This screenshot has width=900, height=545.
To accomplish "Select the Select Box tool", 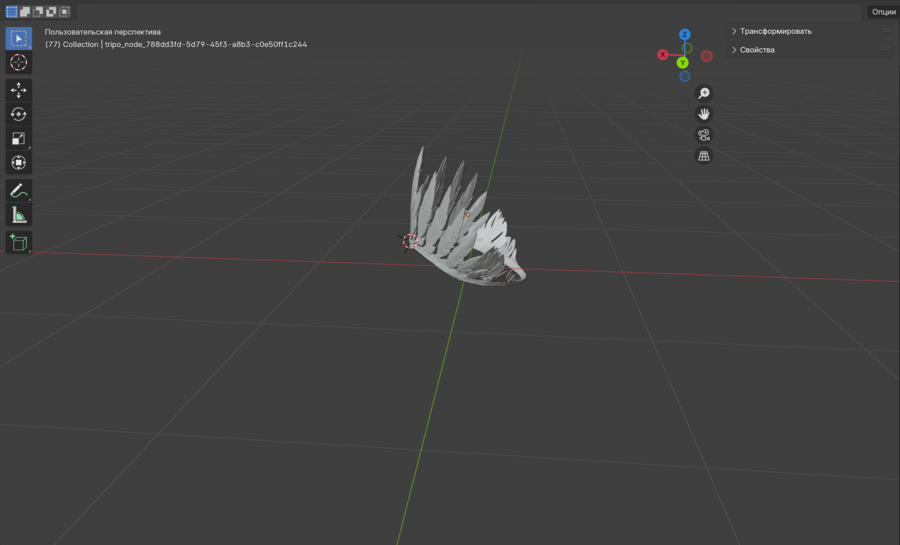I will click(18, 39).
